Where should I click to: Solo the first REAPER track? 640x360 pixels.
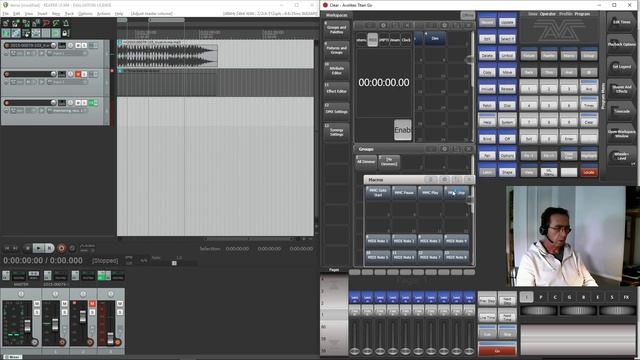pyautogui.click(x=84, y=45)
